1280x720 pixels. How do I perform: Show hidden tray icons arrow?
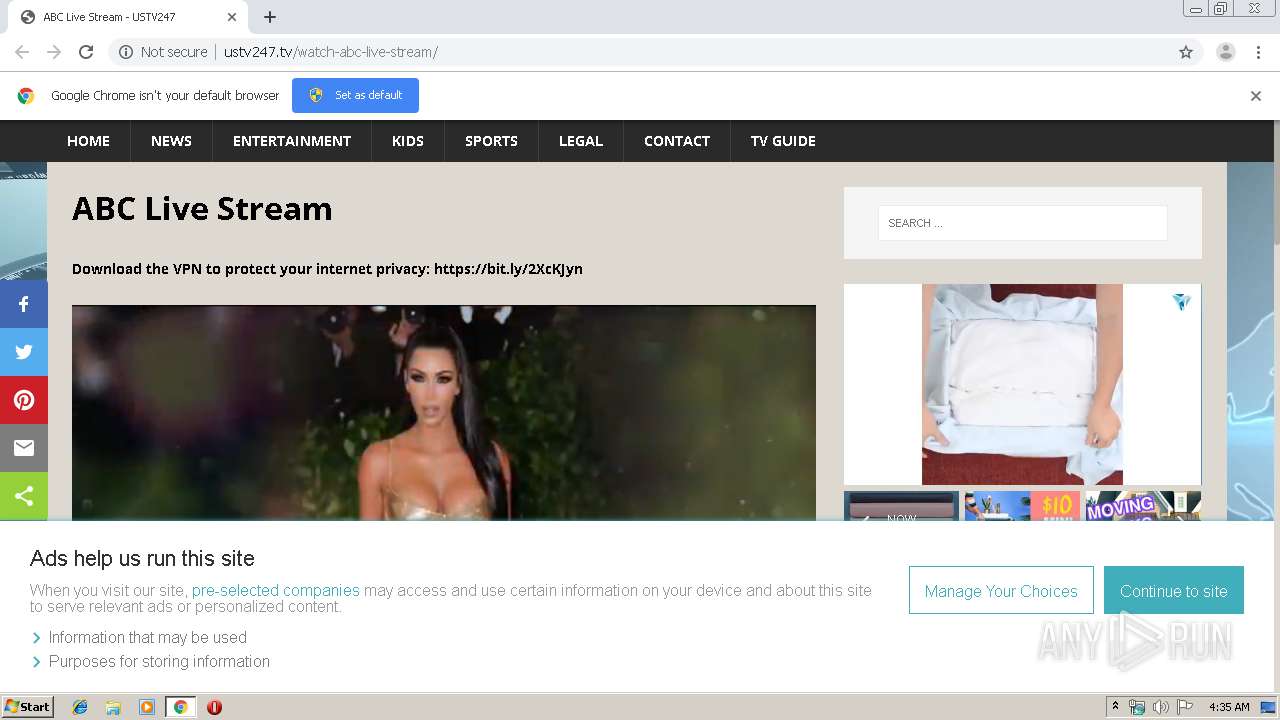(1115, 707)
